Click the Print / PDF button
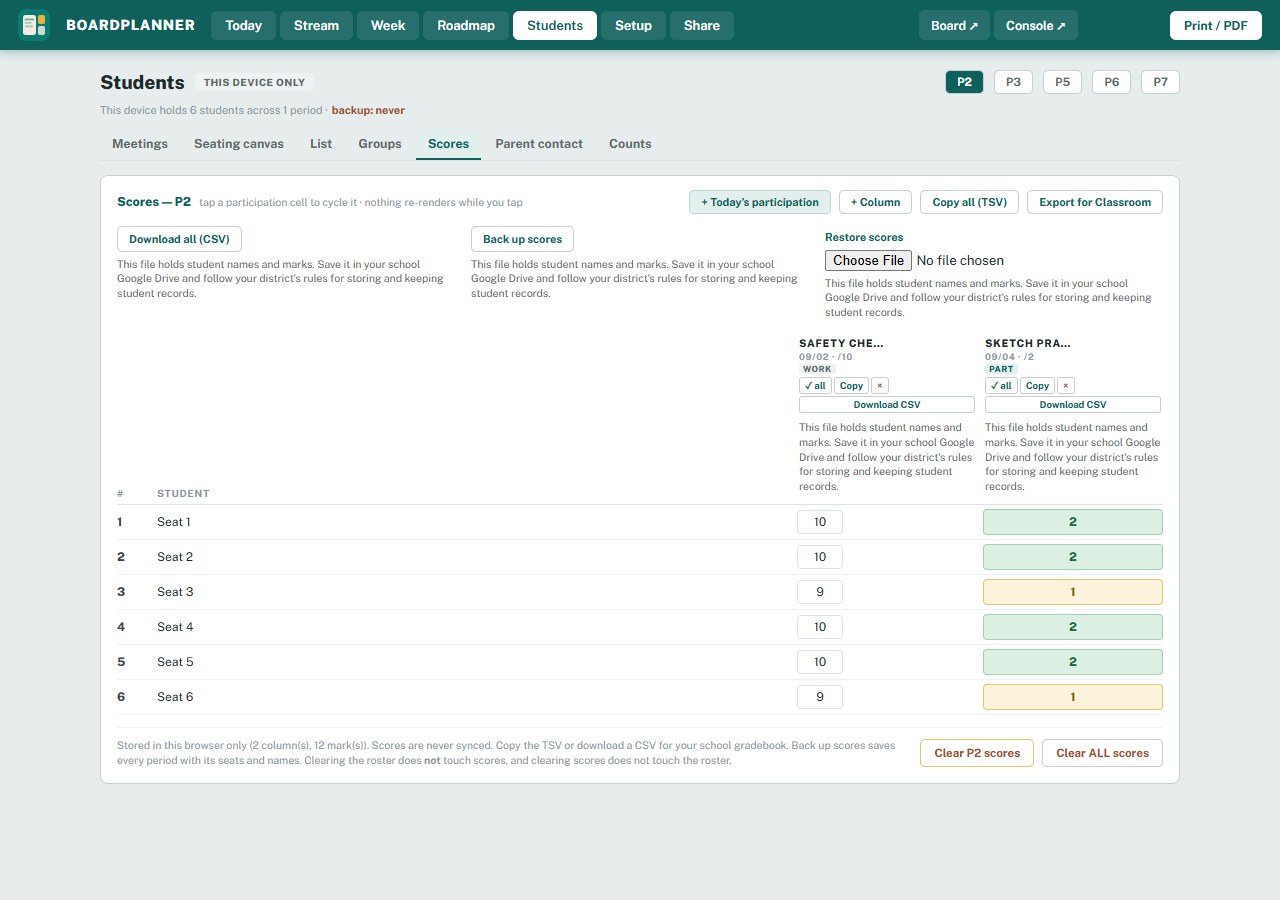Image resolution: width=1280 pixels, height=900 pixels. (x=1216, y=25)
